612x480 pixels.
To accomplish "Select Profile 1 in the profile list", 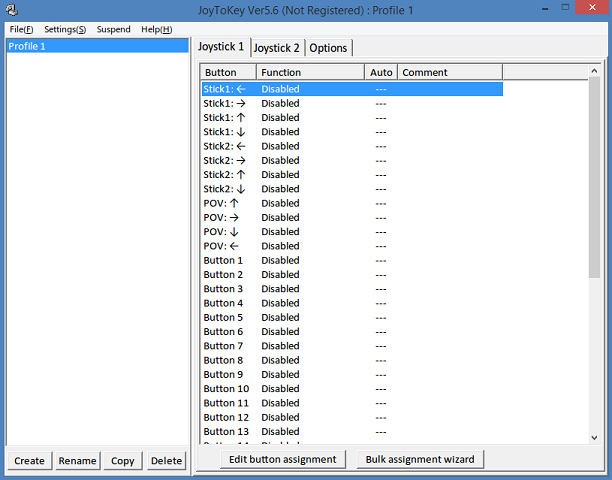I will [97, 46].
